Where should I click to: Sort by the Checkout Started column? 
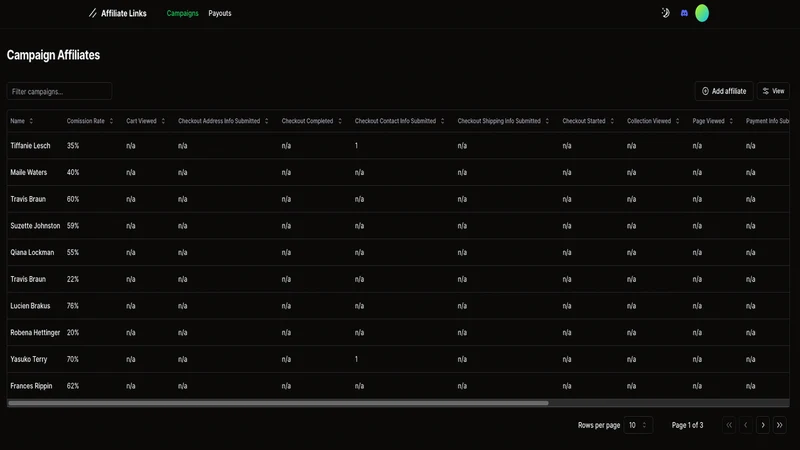point(588,121)
